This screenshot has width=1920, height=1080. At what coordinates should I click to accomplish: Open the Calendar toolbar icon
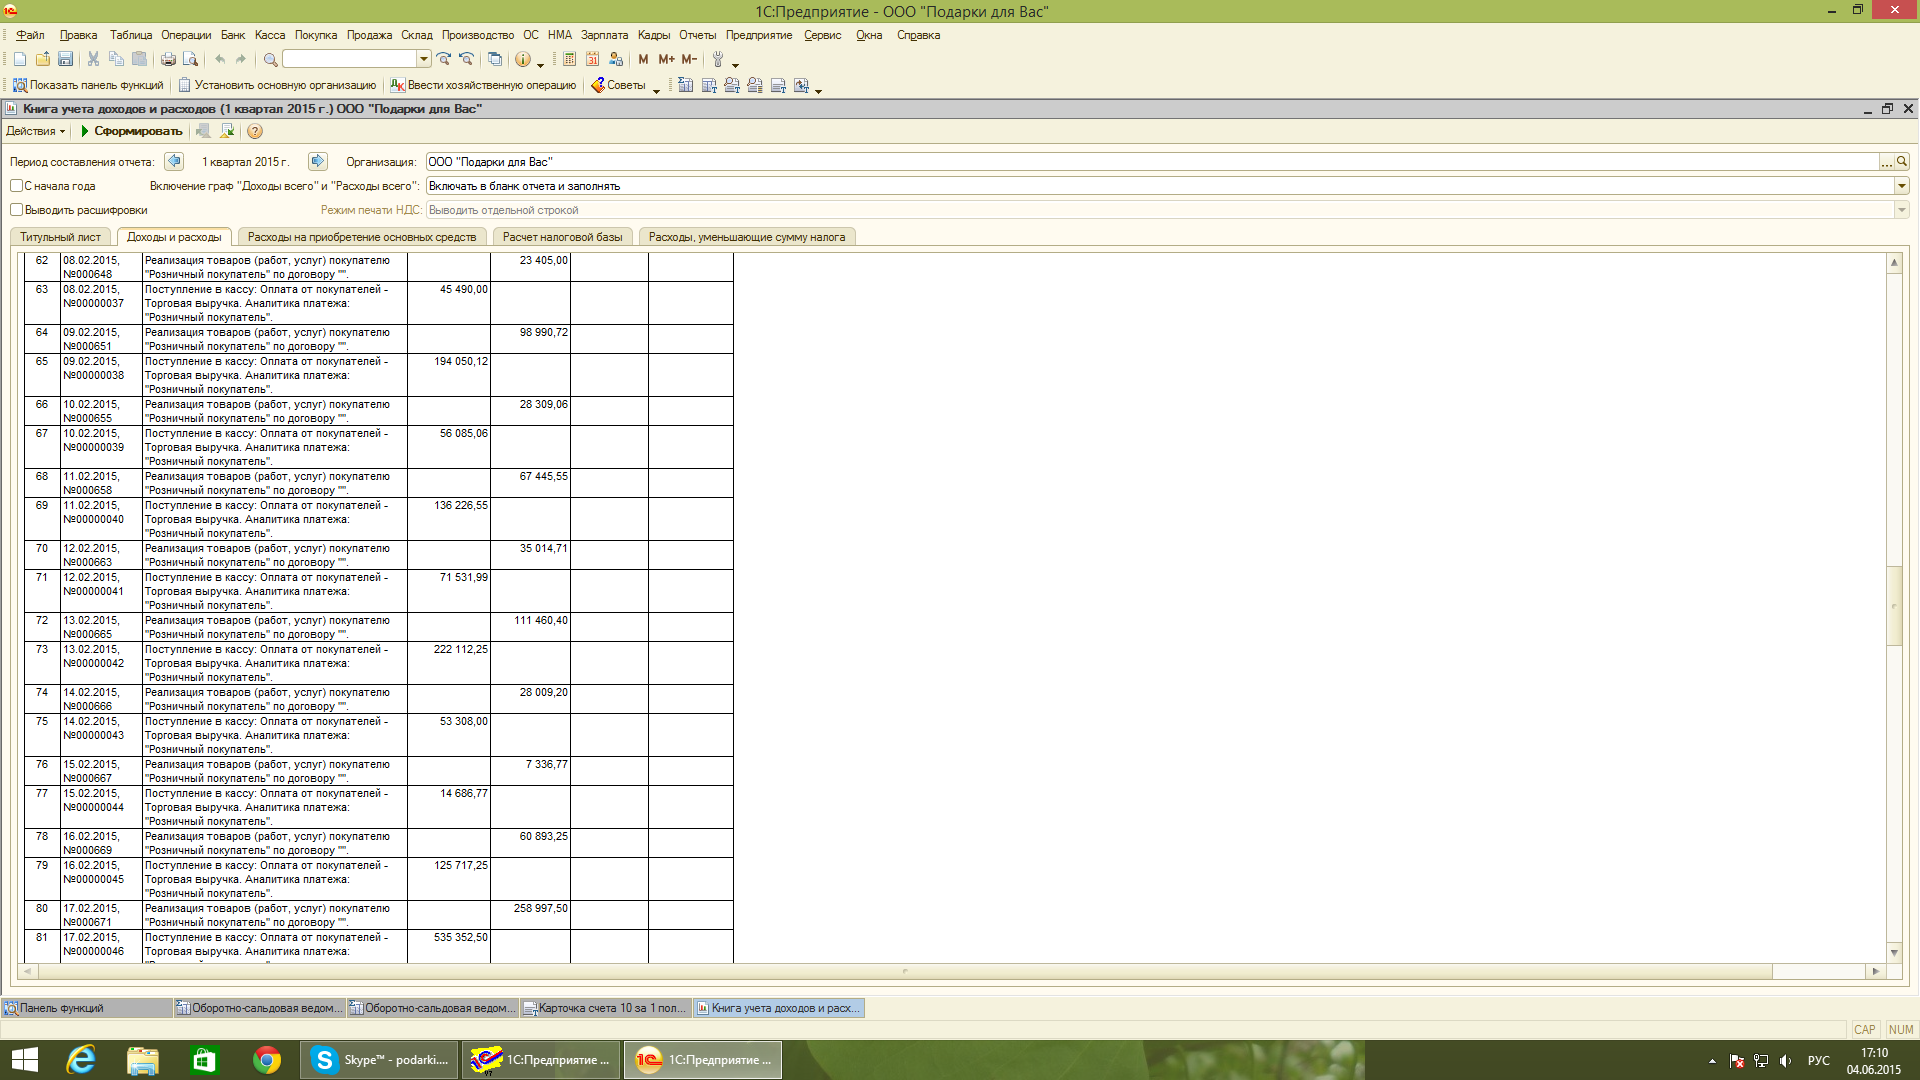(592, 59)
